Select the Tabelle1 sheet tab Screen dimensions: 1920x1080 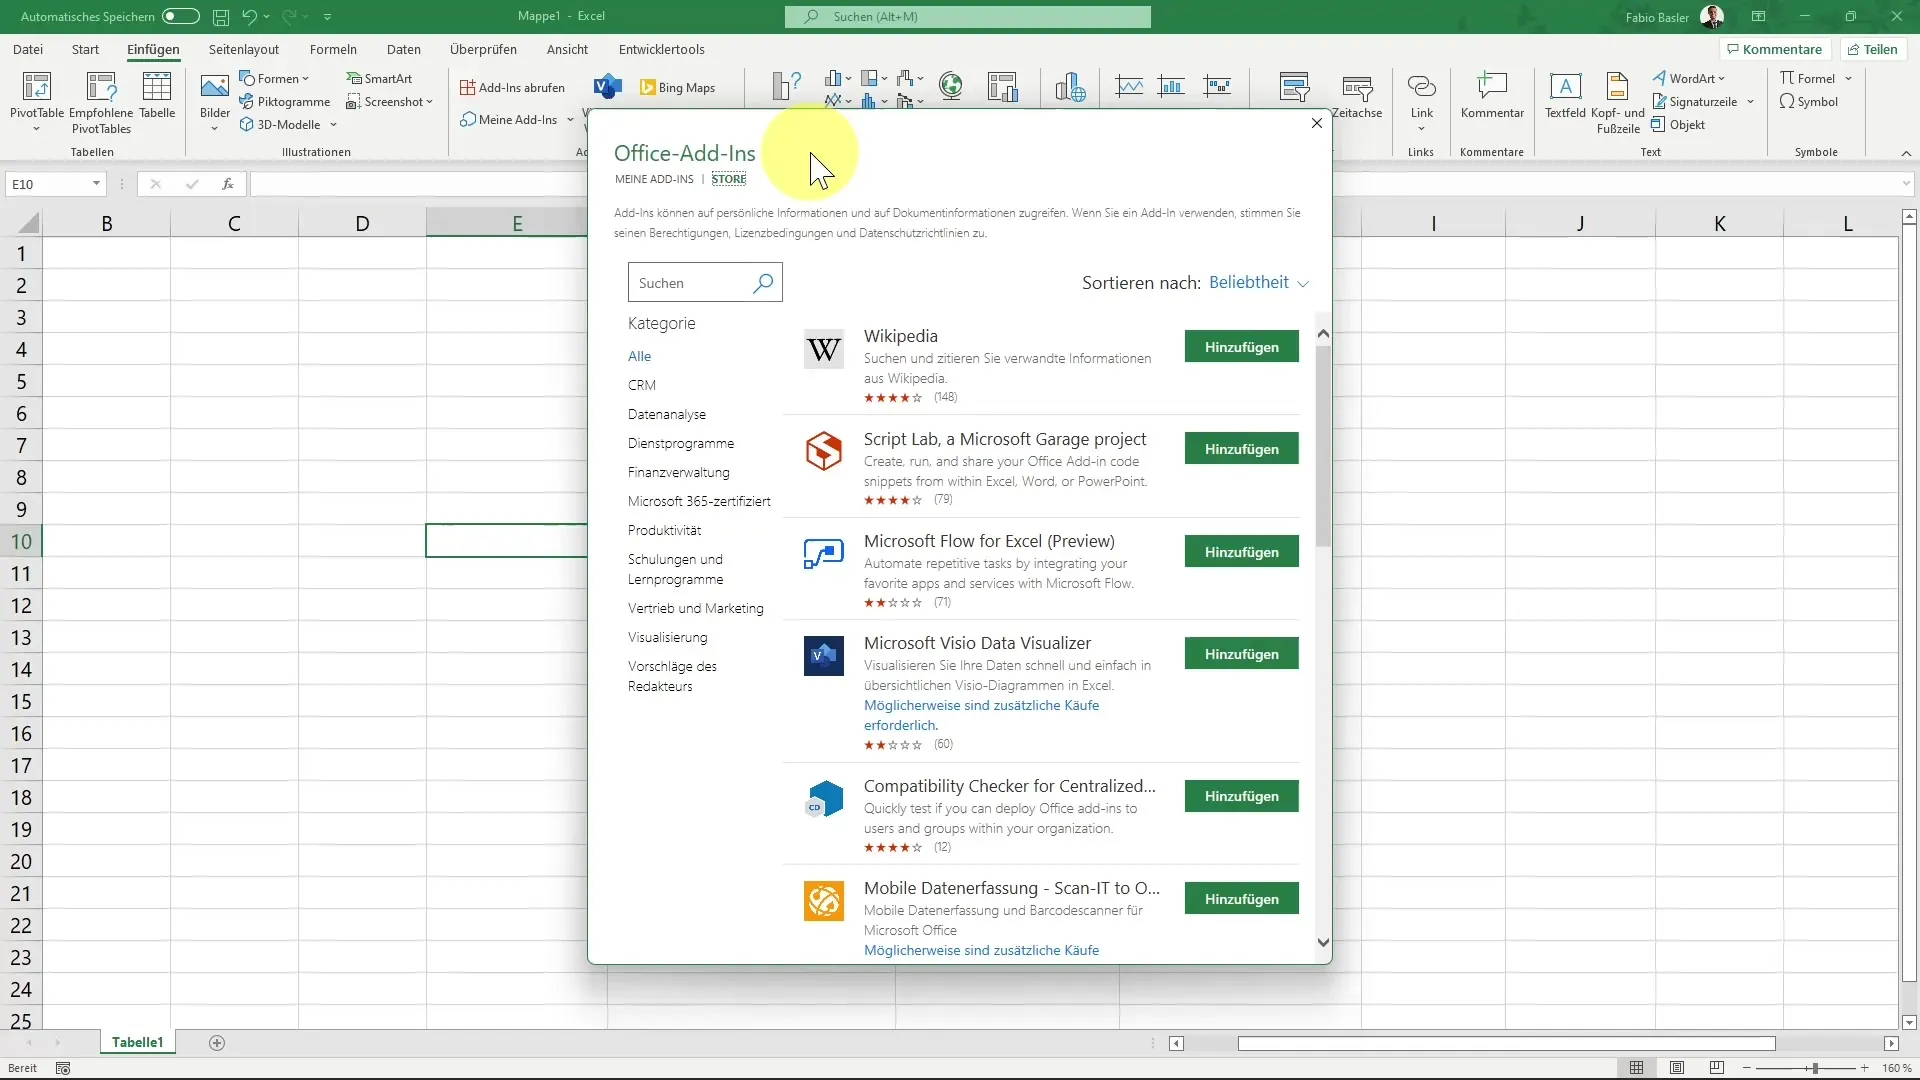click(138, 1042)
